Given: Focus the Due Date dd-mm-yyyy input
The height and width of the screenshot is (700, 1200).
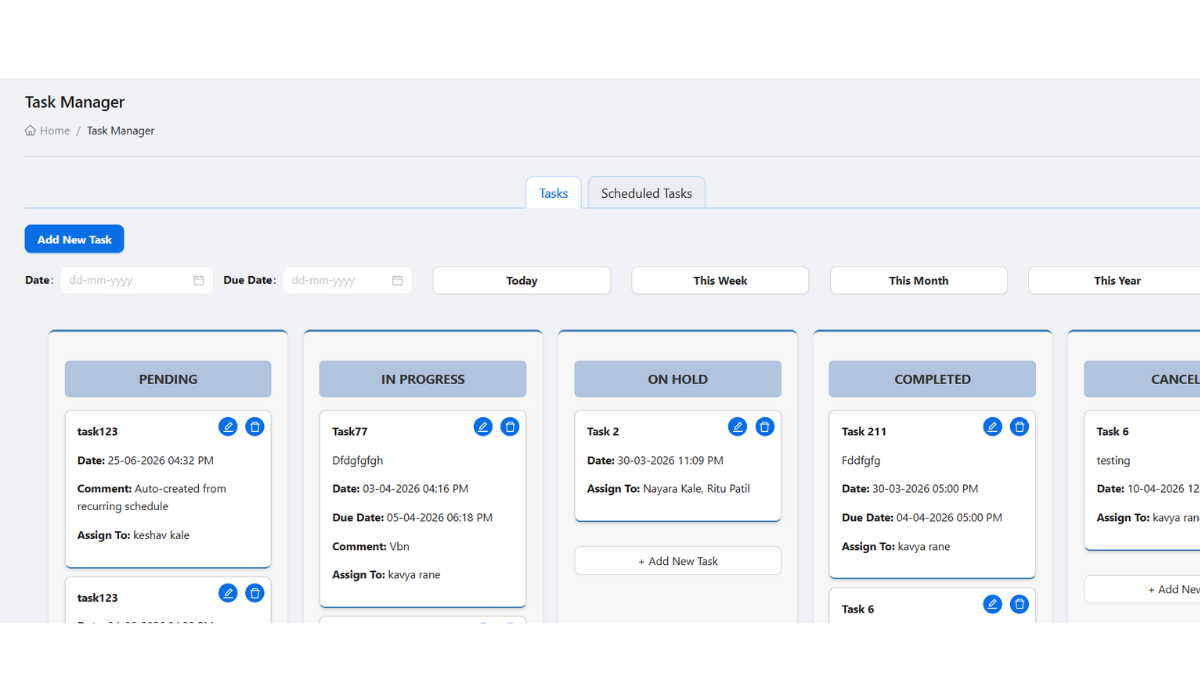Looking at the screenshot, I should [347, 281].
